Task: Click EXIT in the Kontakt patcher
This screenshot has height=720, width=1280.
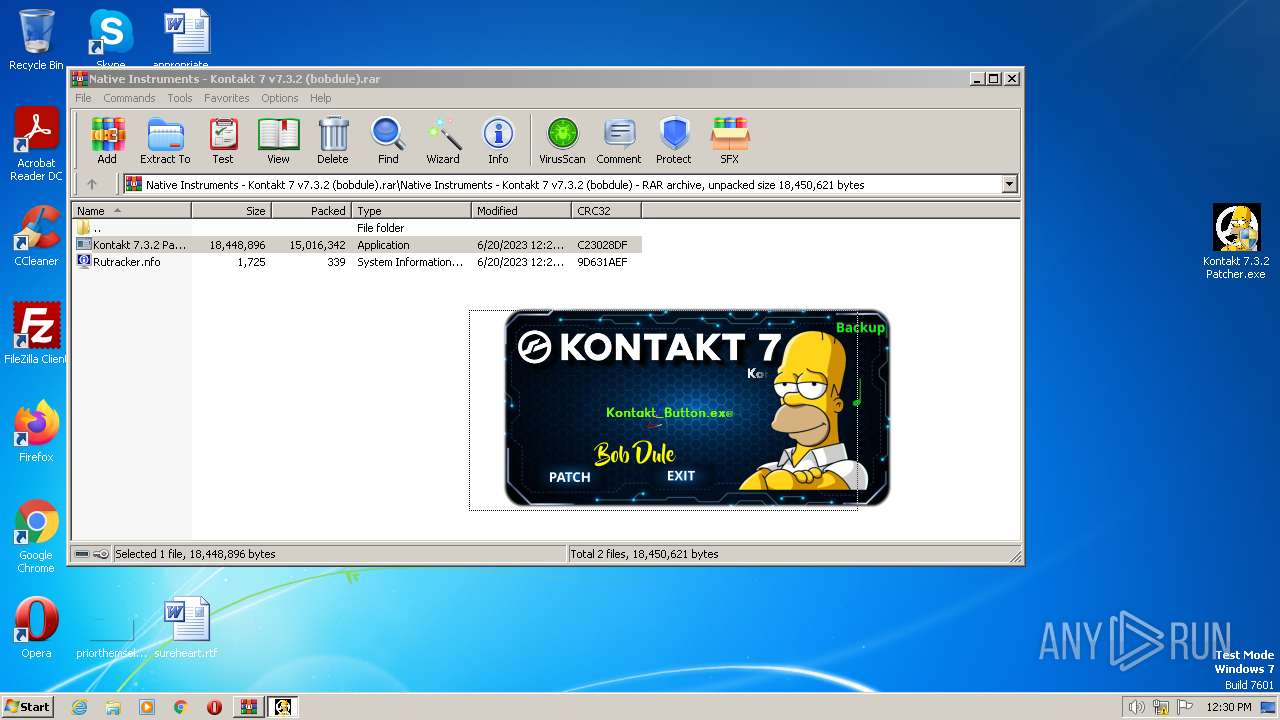Action: pos(681,476)
